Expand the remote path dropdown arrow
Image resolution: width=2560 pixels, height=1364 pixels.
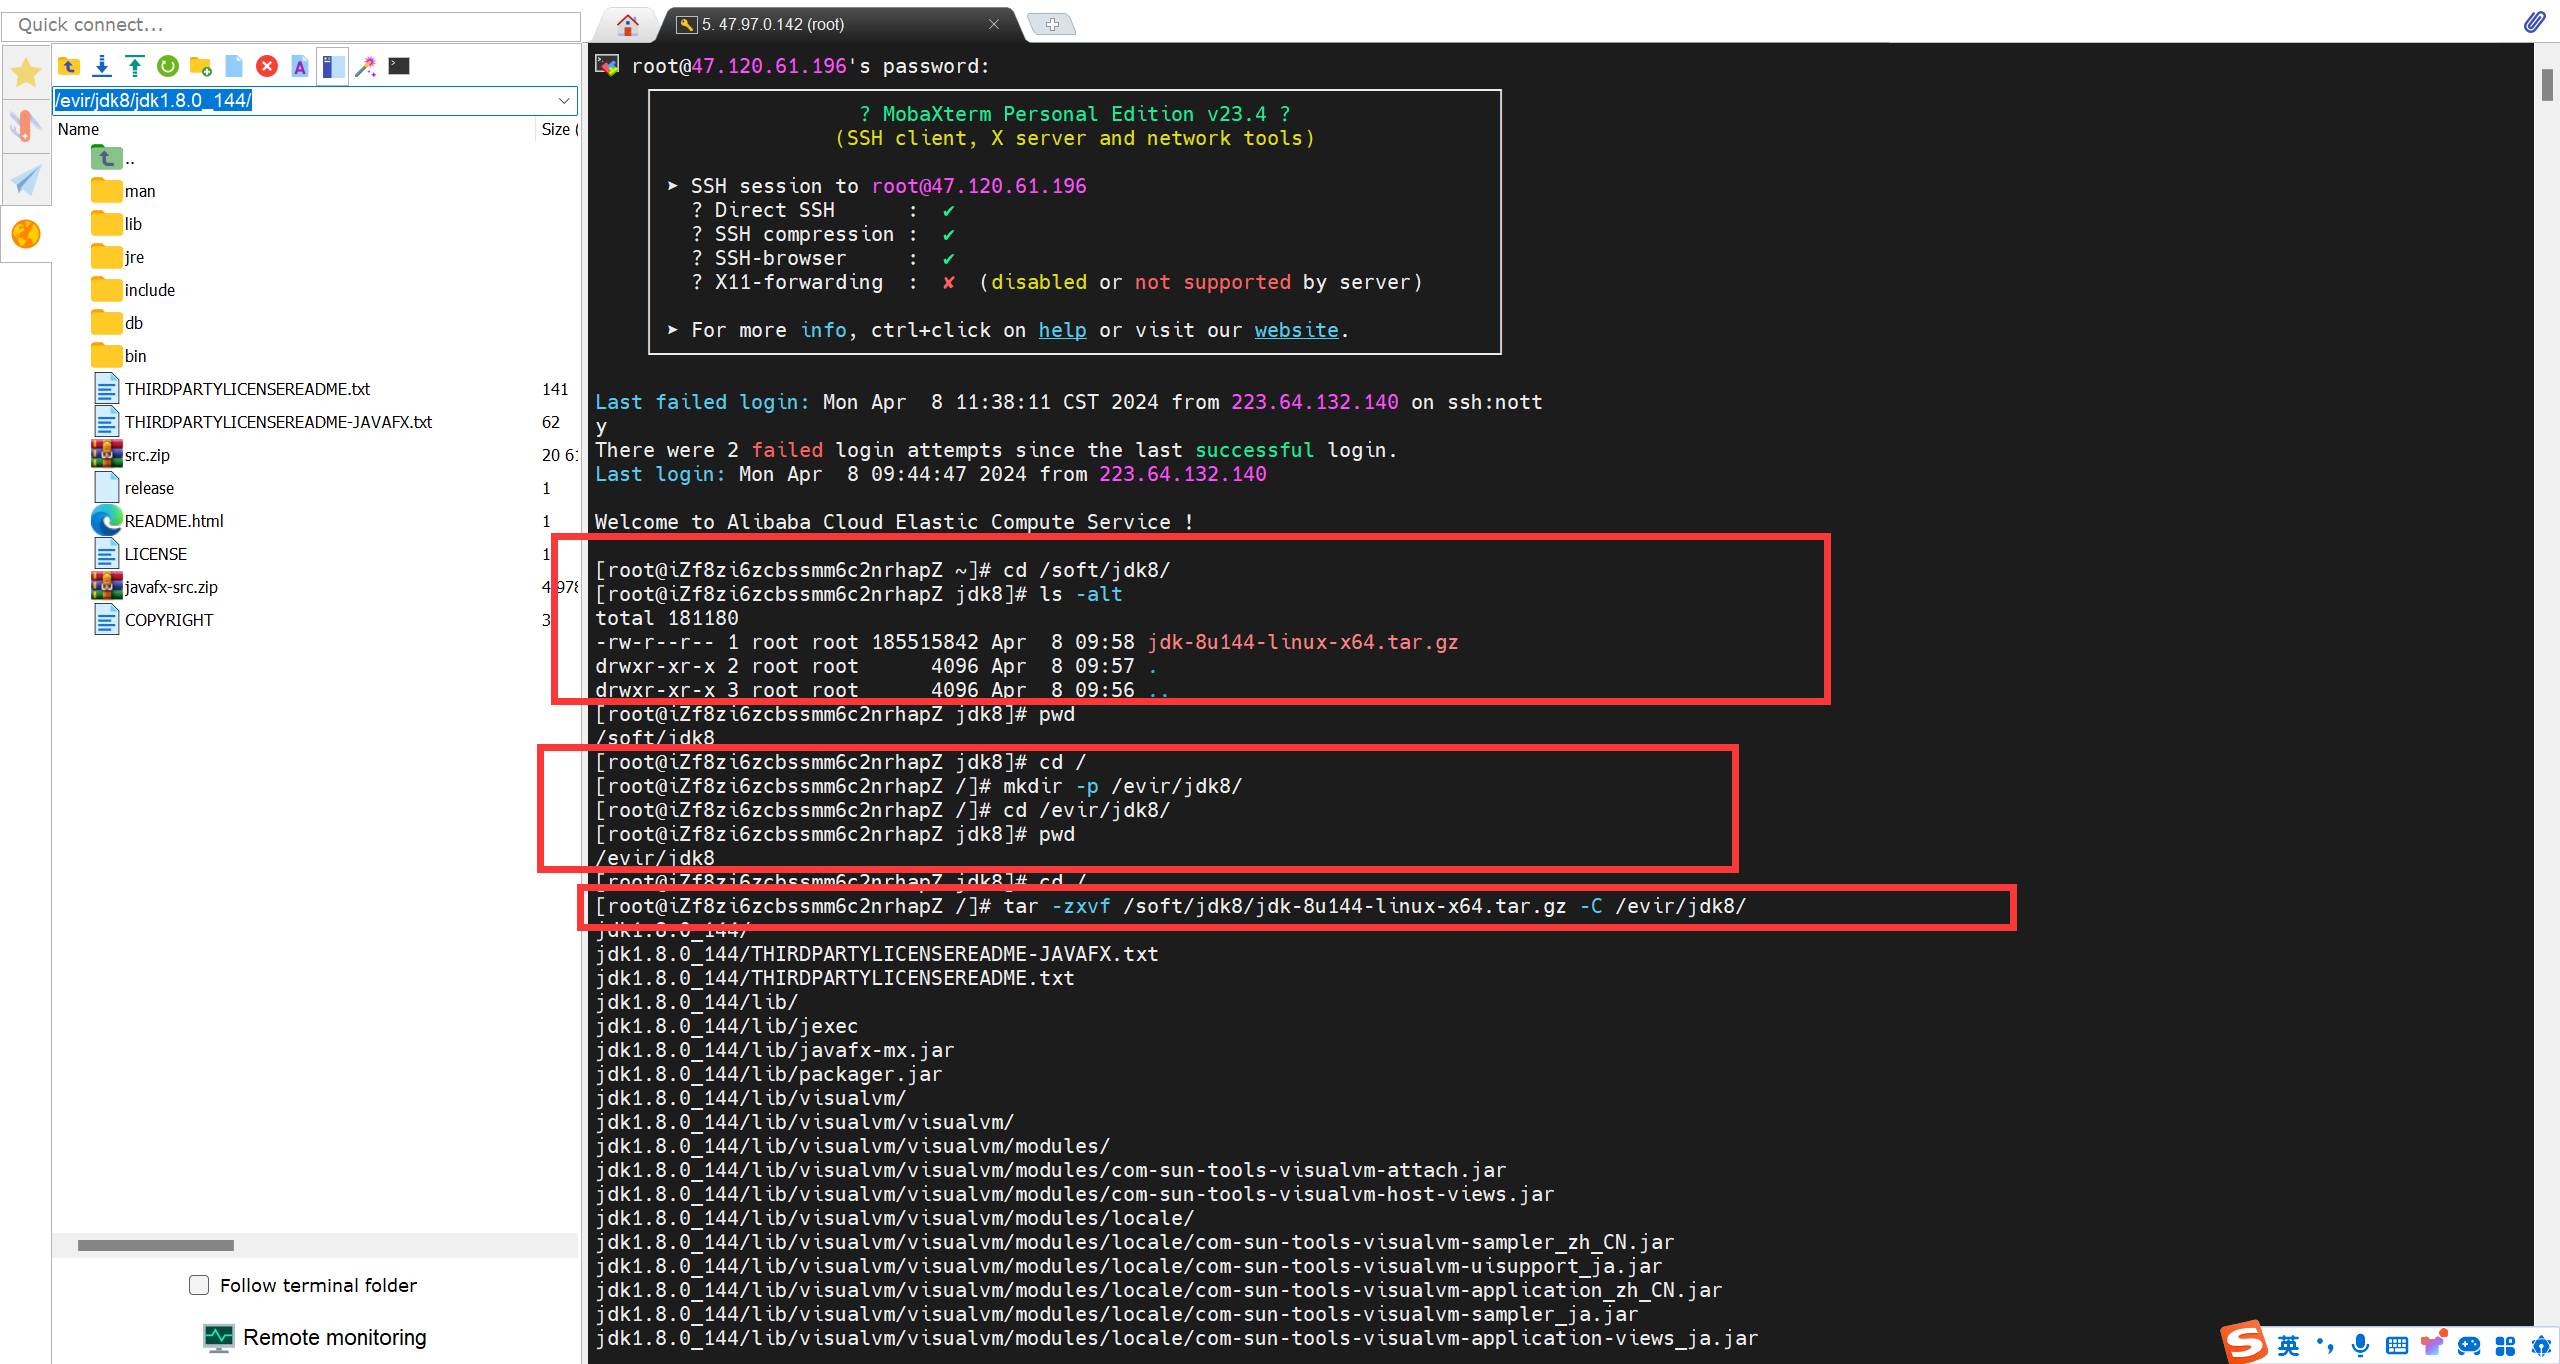tap(564, 100)
